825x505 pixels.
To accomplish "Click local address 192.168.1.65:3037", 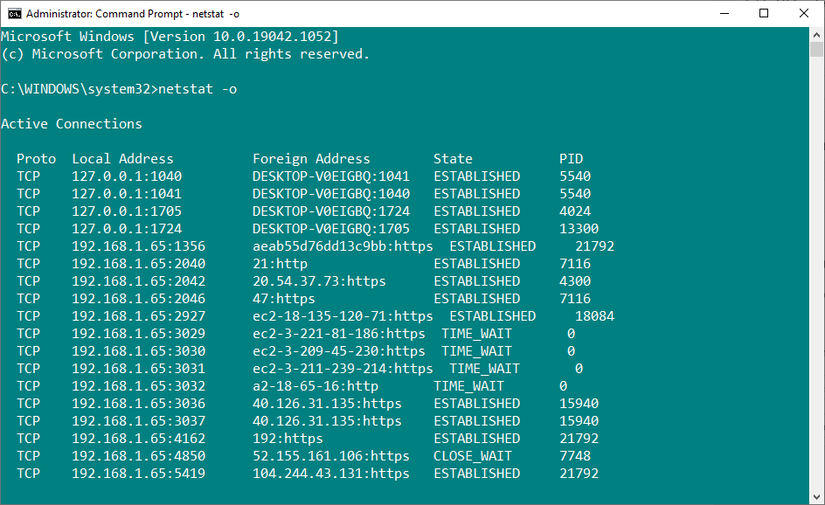I will (x=138, y=421).
